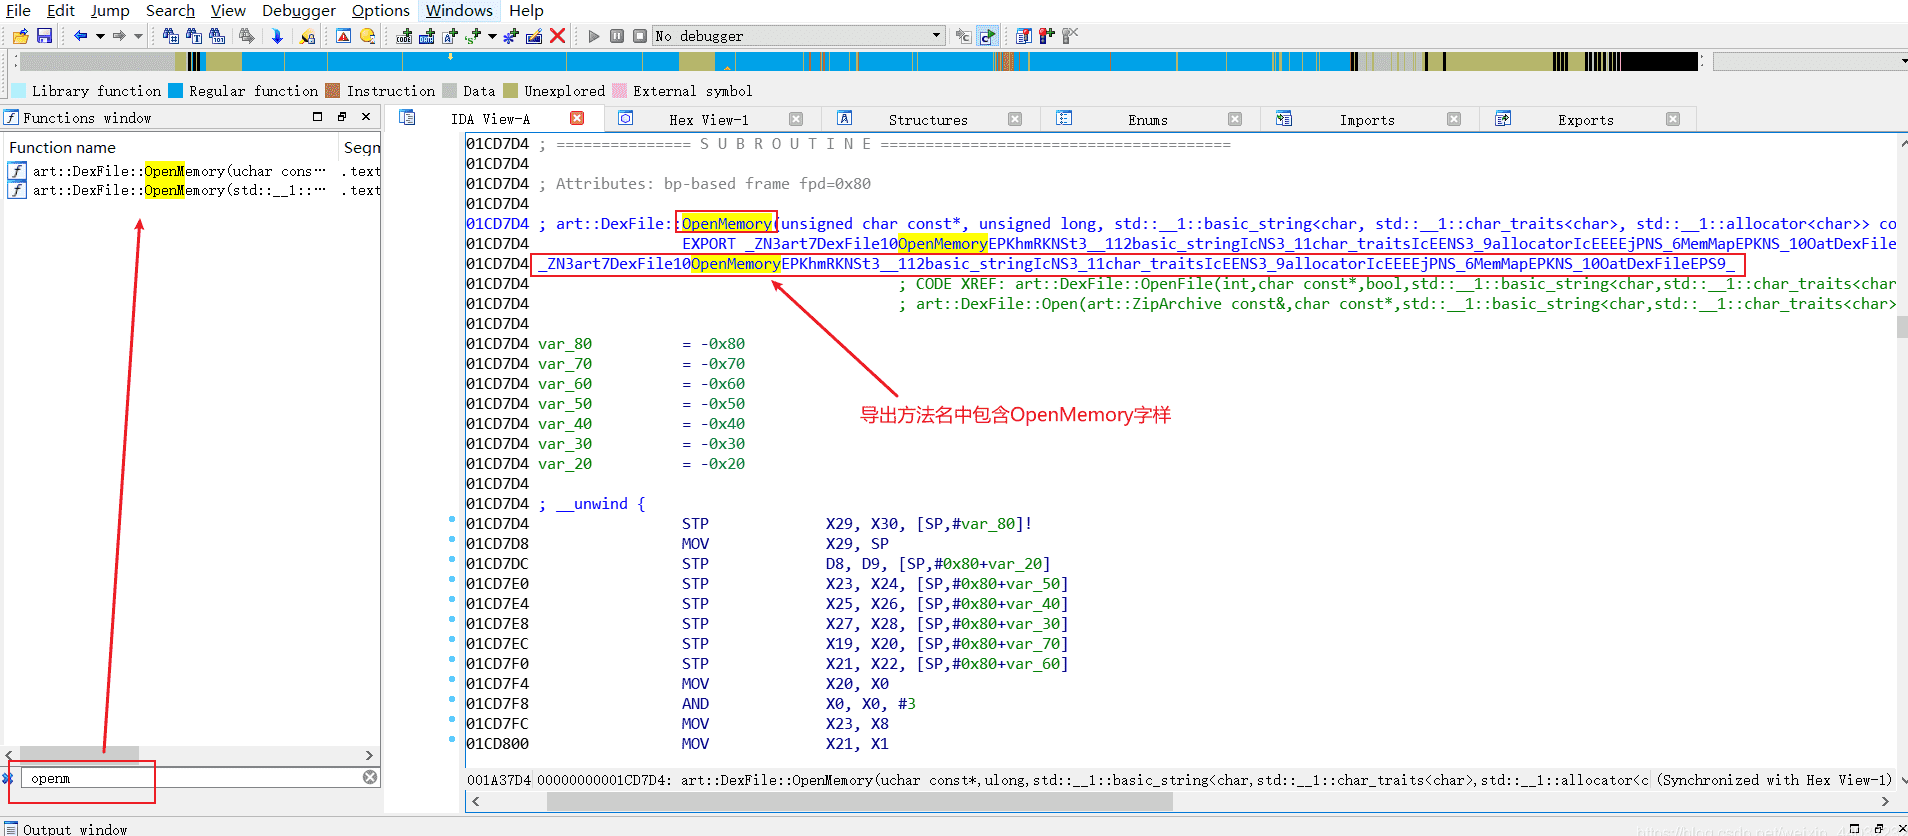Image resolution: width=1908 pixels, height=836 pixels.
Task: Open the View menu
Action: point(228,10)
